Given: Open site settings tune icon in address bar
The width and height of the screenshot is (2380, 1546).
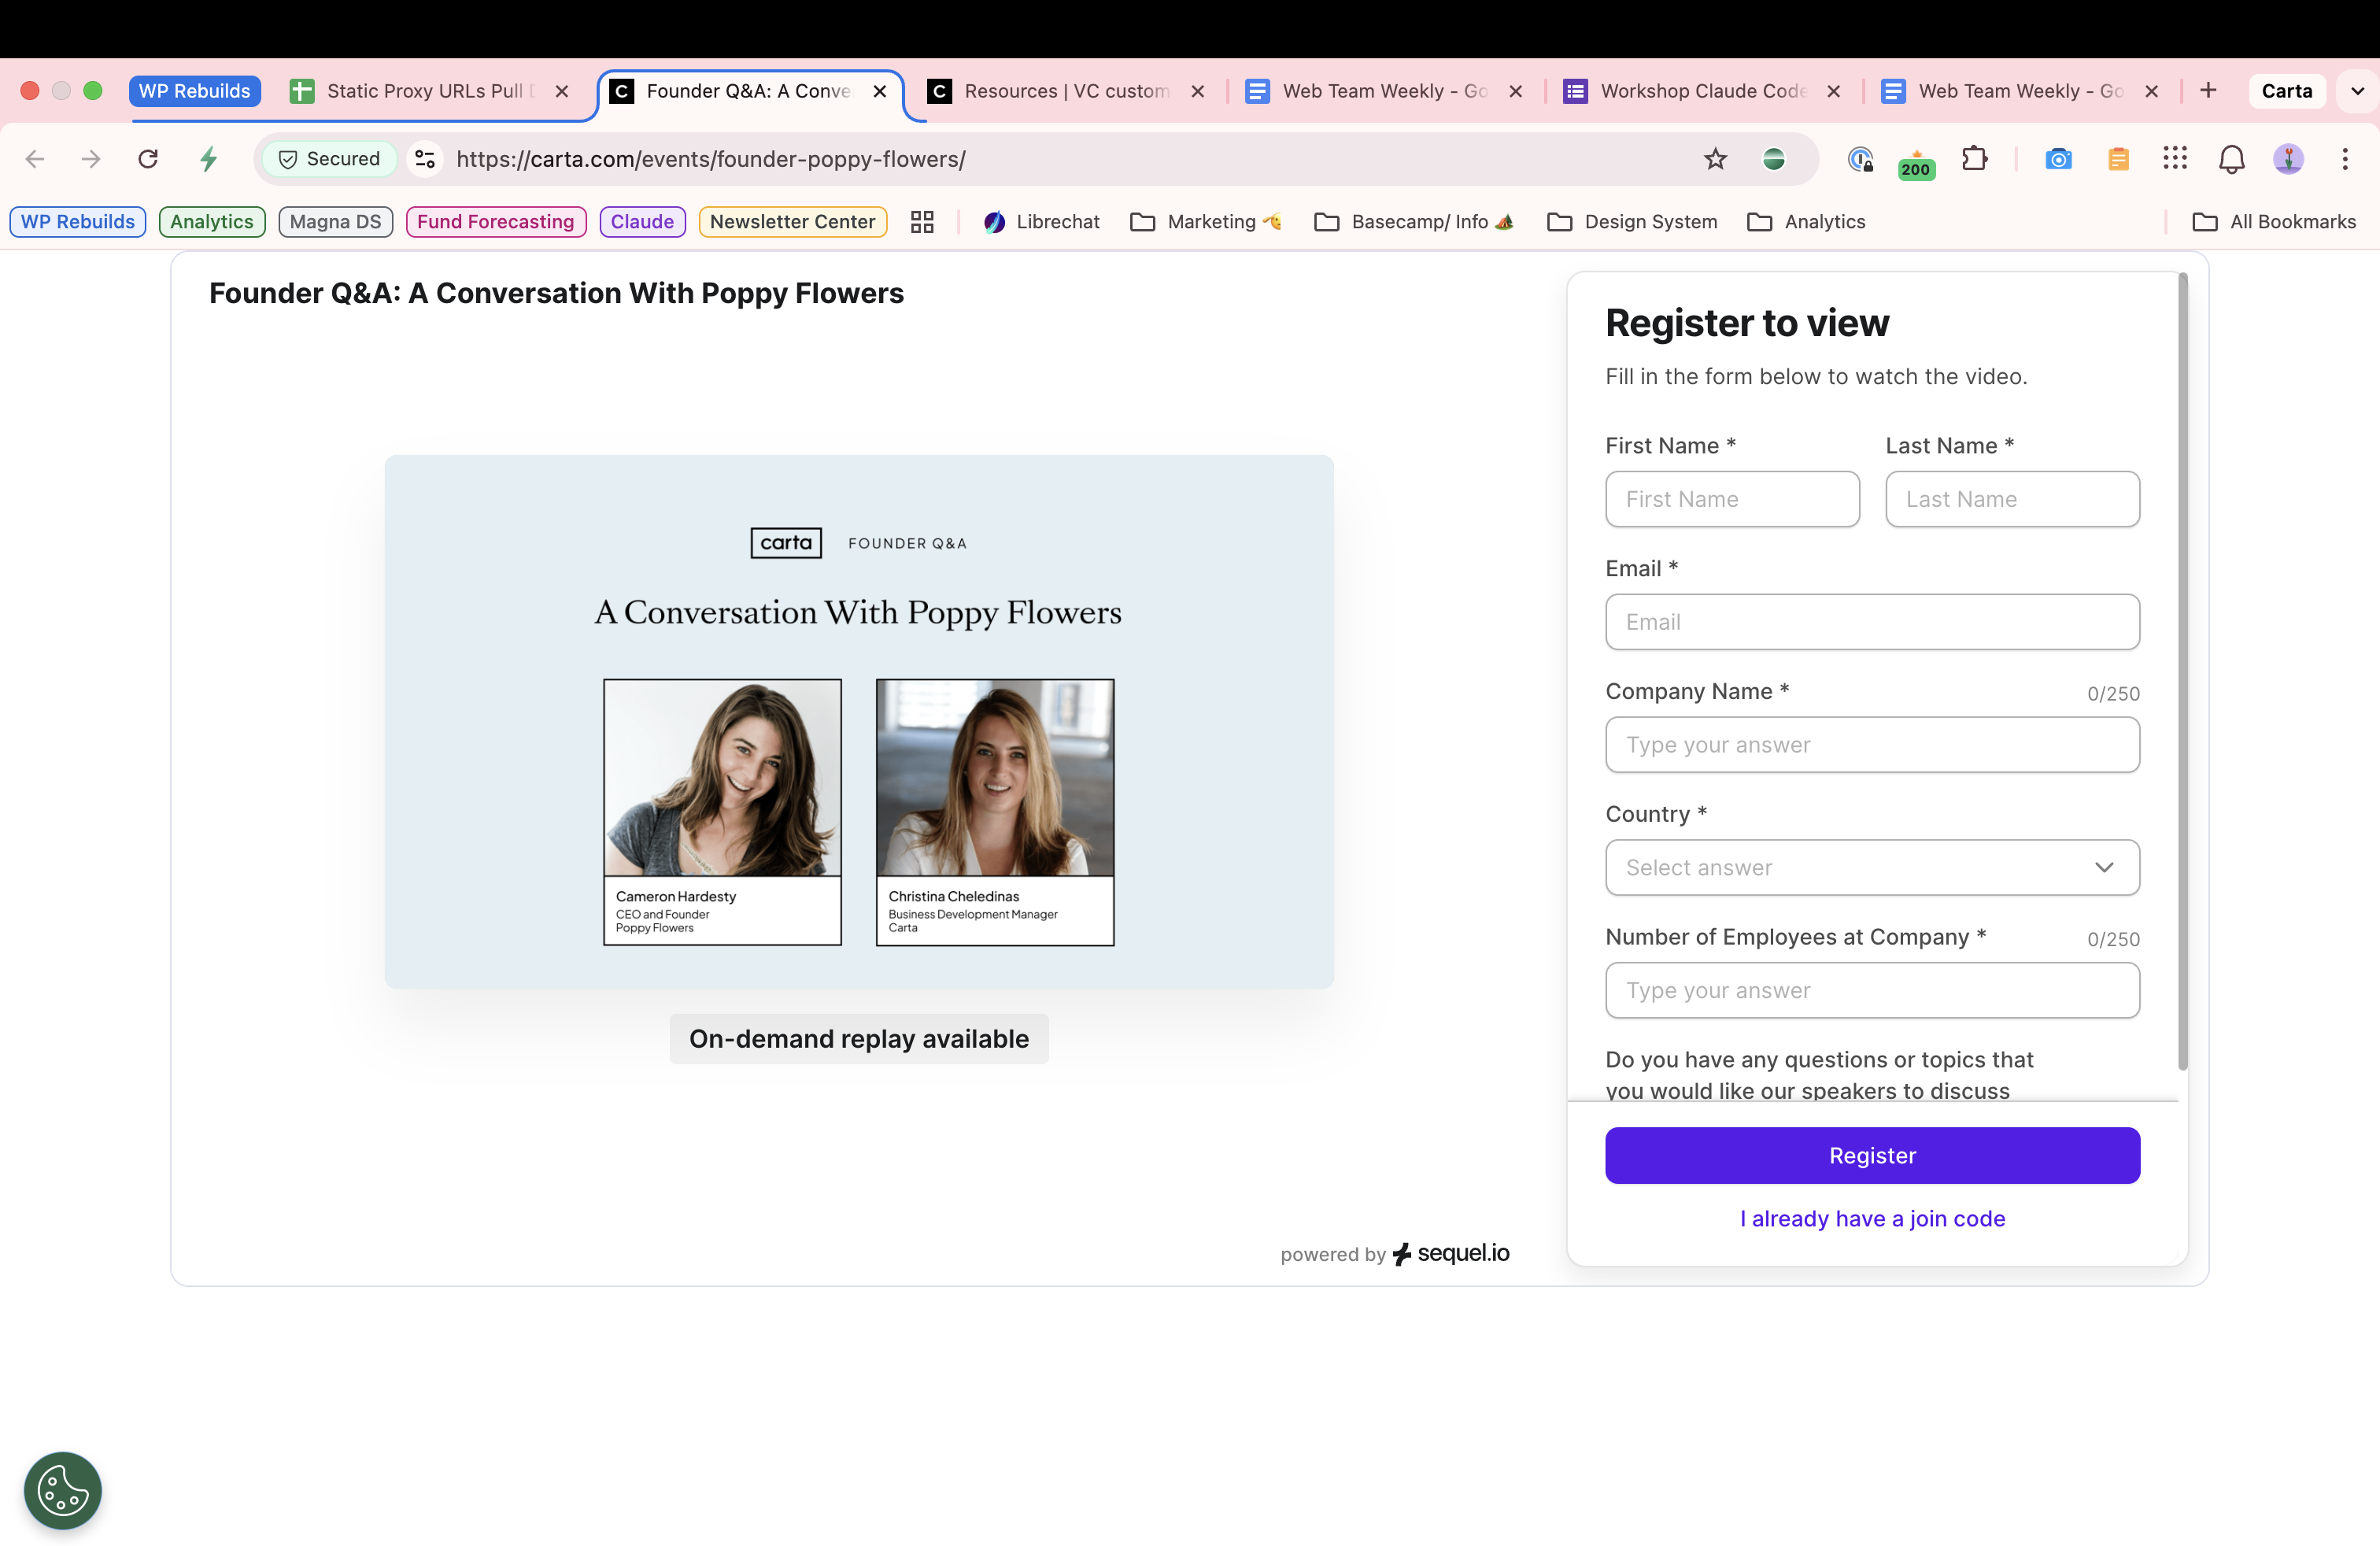Looking at the screenshot, I should (425, 159).
